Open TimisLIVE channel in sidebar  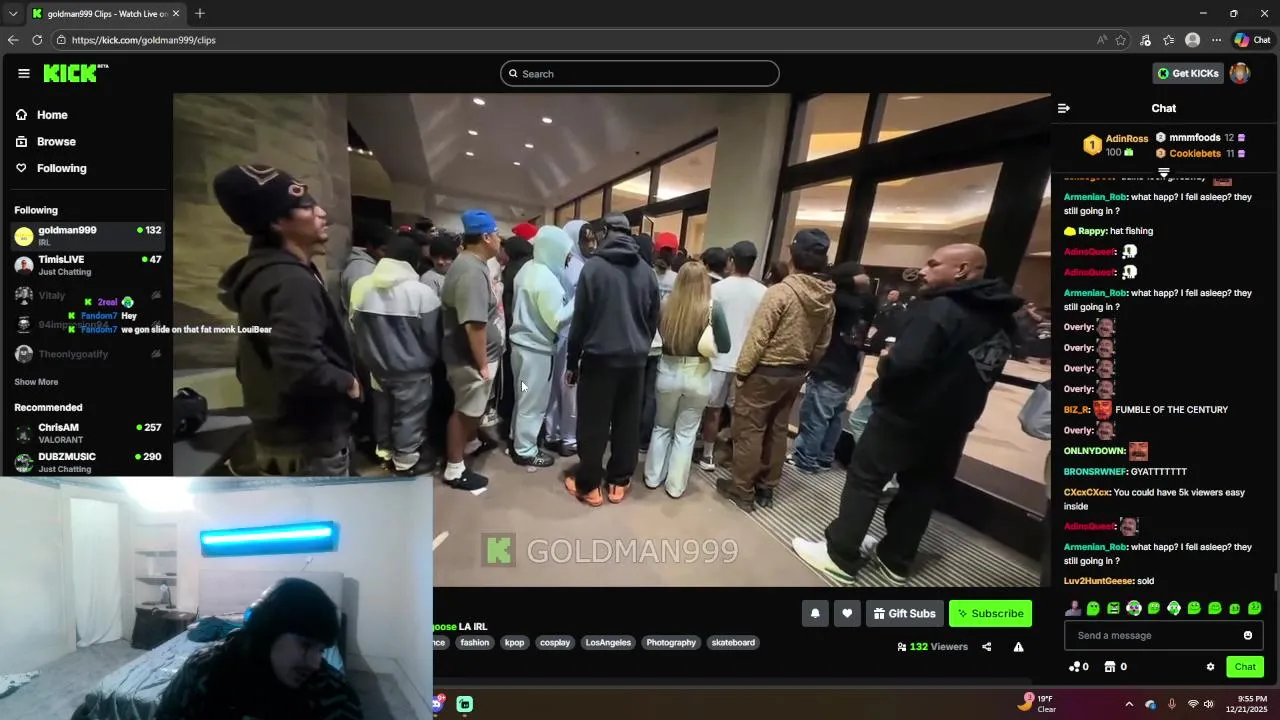pos(88,265)
